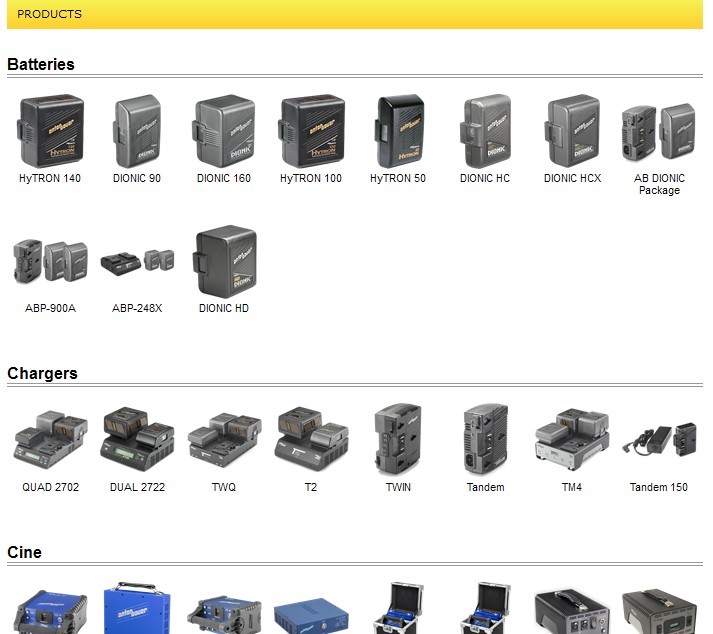Open the blue anton bauer box Cine product
Viewport: 713px width, 634px height.
[137, 608]
